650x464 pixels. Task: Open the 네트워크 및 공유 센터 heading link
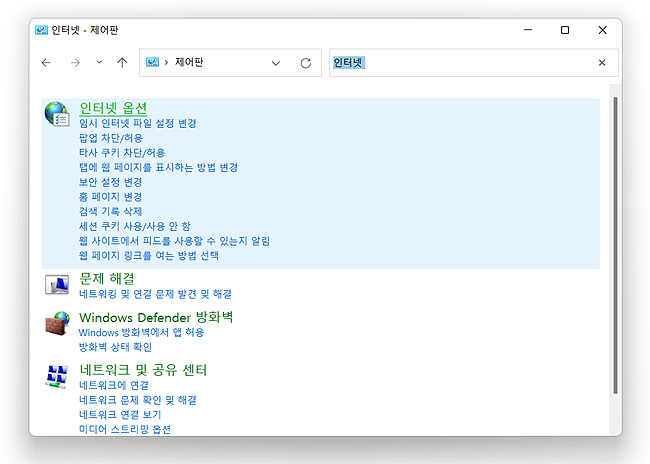point(143,370)
